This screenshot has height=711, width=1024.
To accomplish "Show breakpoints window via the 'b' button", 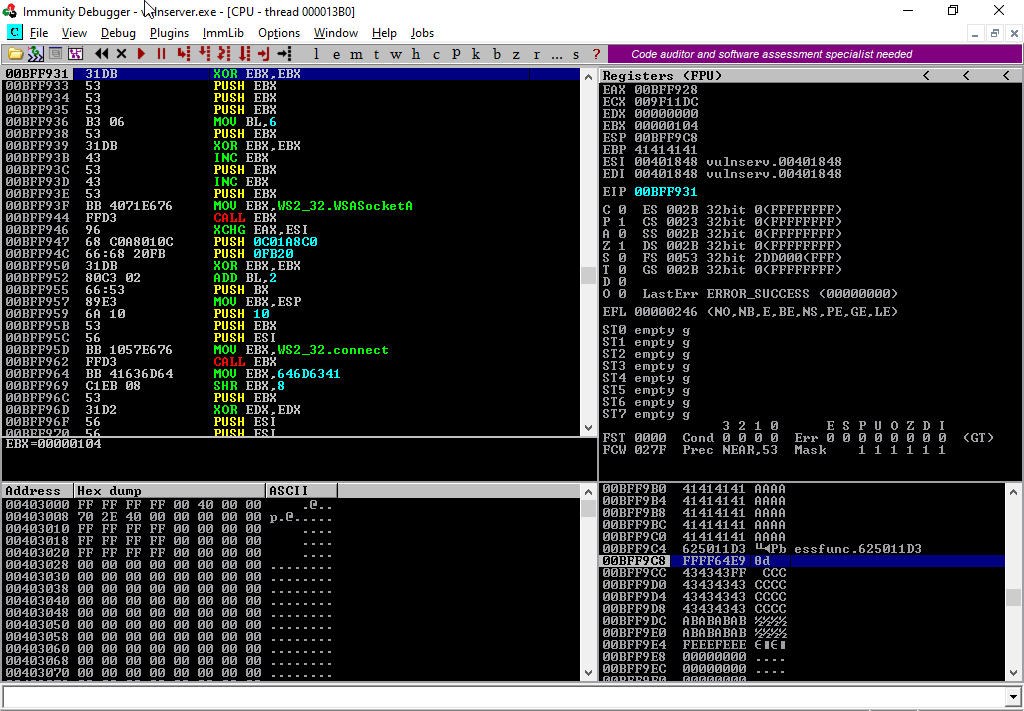I will click(497, 54).
